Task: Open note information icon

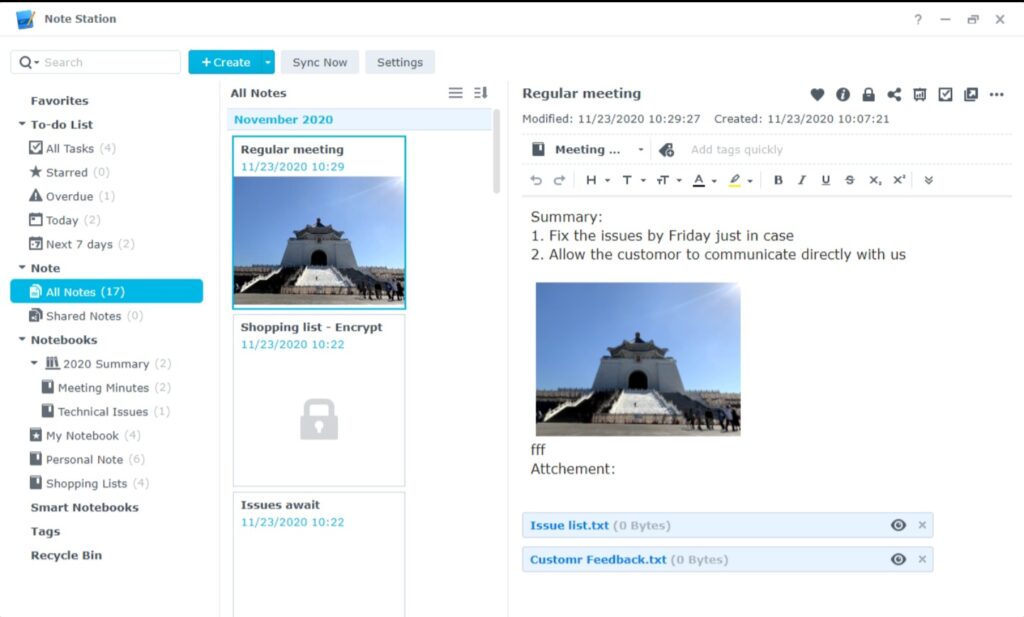Action: pyautogui.click(x=843, y=94)
